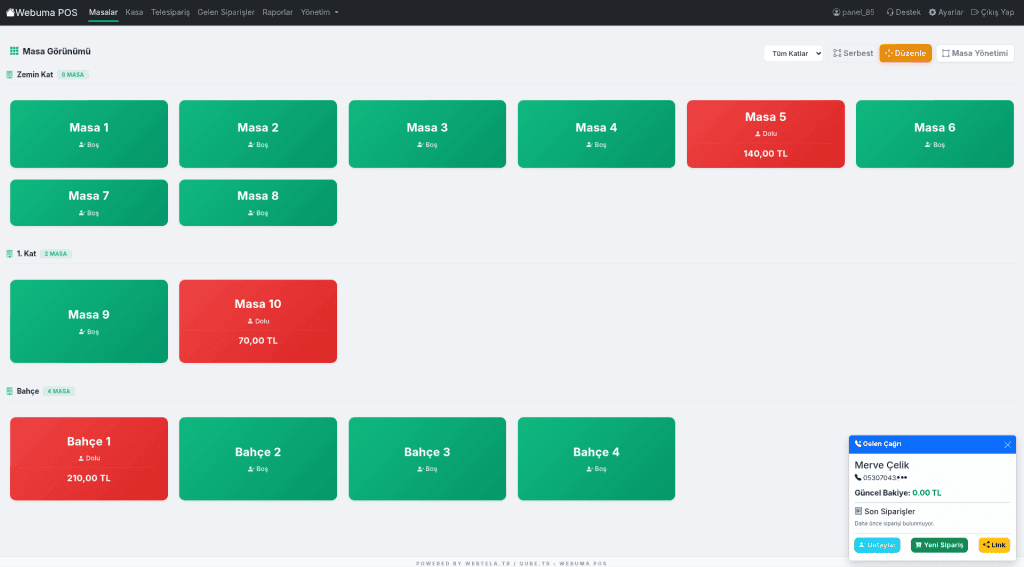
Task: Click the Destek headset icon
Action: tap(890, 12)
